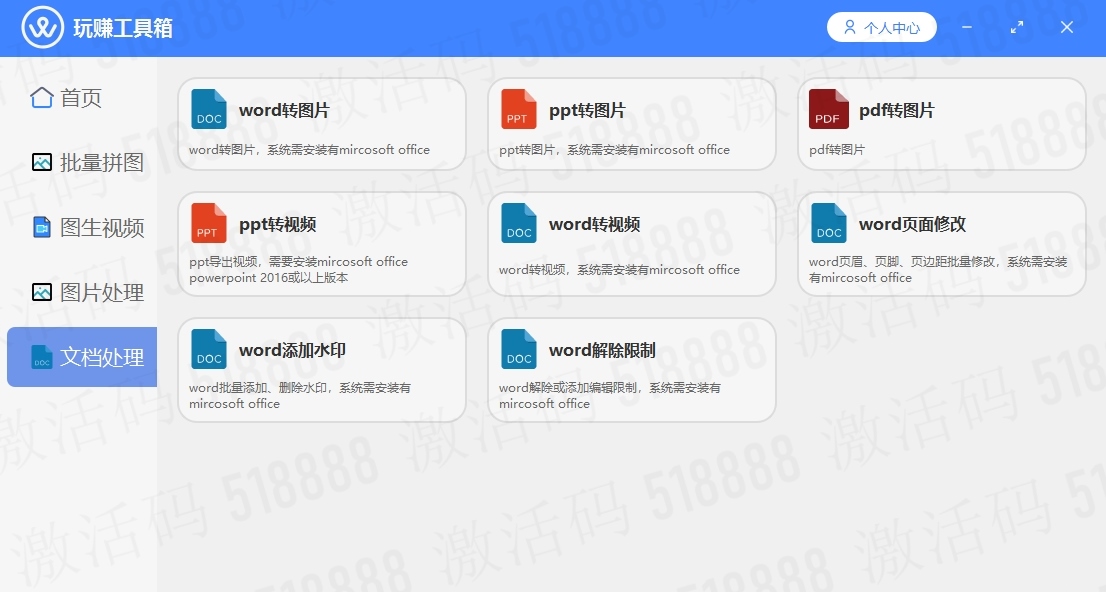Screen dimensions: 1106x592
Task: Click the ppt转图片 description about mircosoft office
Action: coord(614,150)
